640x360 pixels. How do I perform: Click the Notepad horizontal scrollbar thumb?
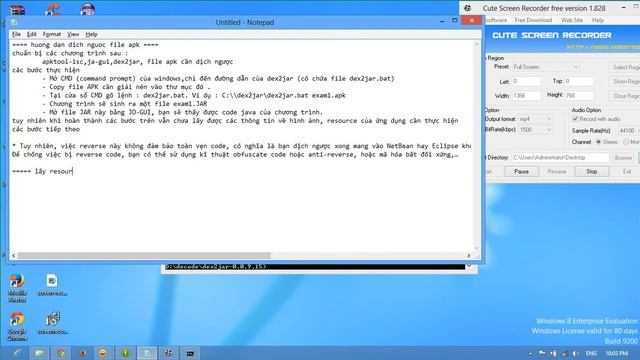[144, 256]
